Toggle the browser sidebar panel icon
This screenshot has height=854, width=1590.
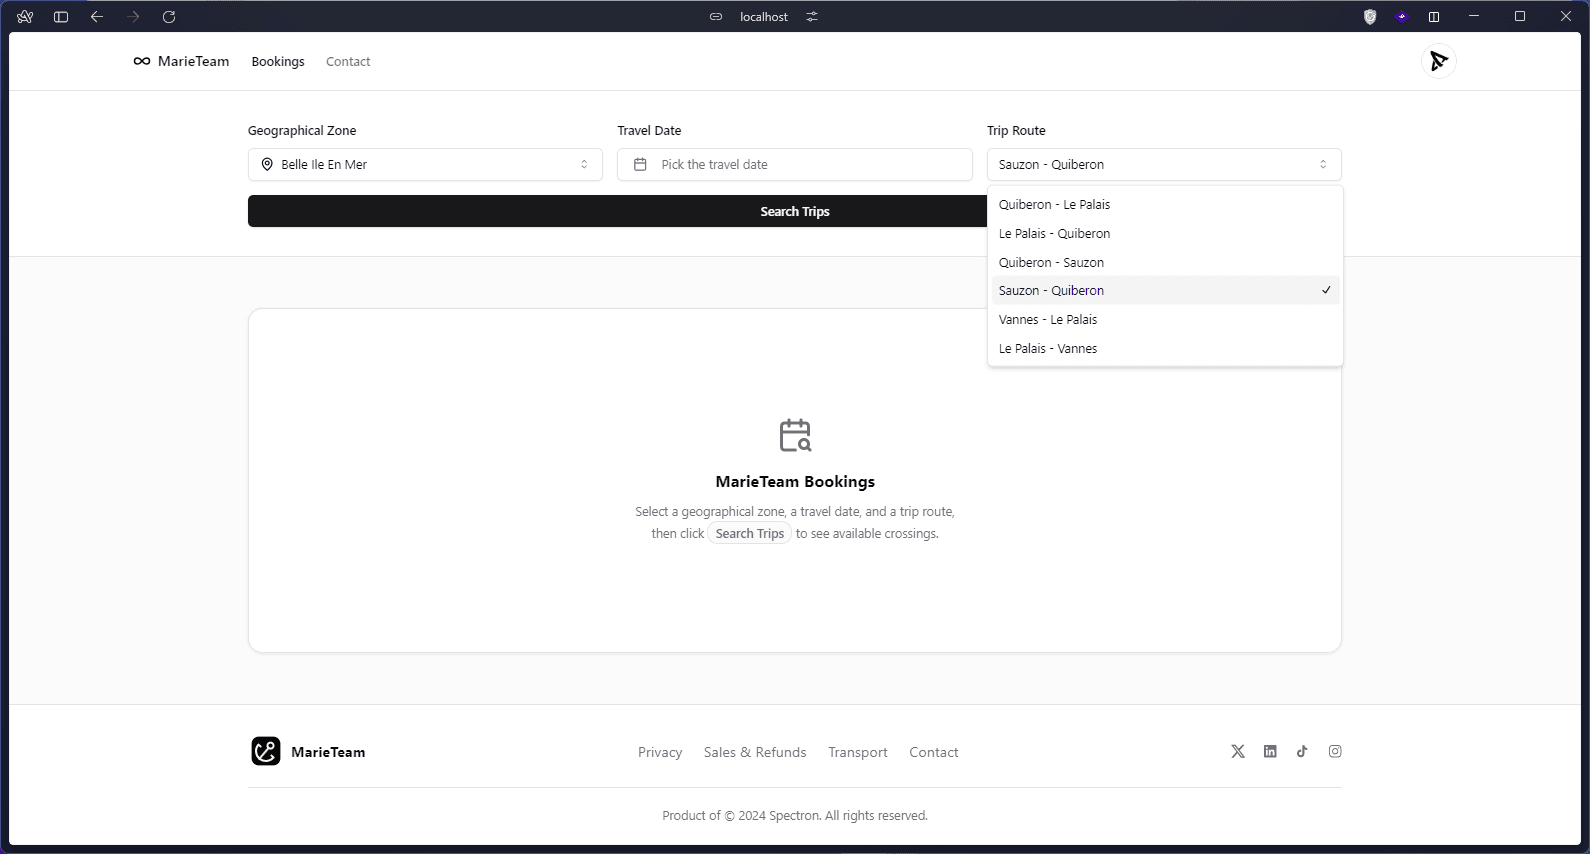[61, 17]
